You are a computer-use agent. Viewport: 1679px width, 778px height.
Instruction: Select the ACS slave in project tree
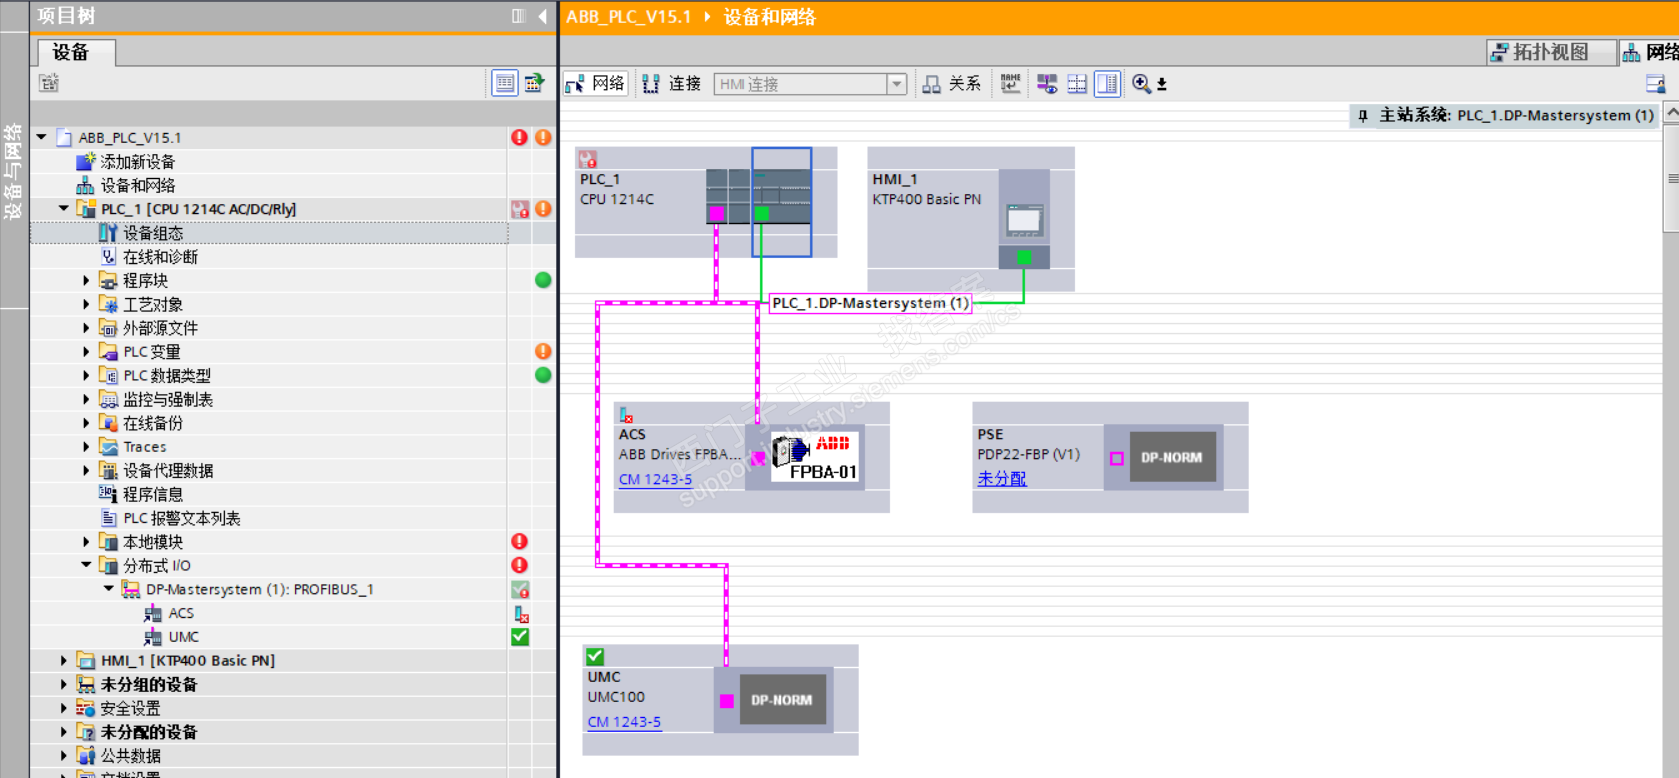tap(181, 613)
